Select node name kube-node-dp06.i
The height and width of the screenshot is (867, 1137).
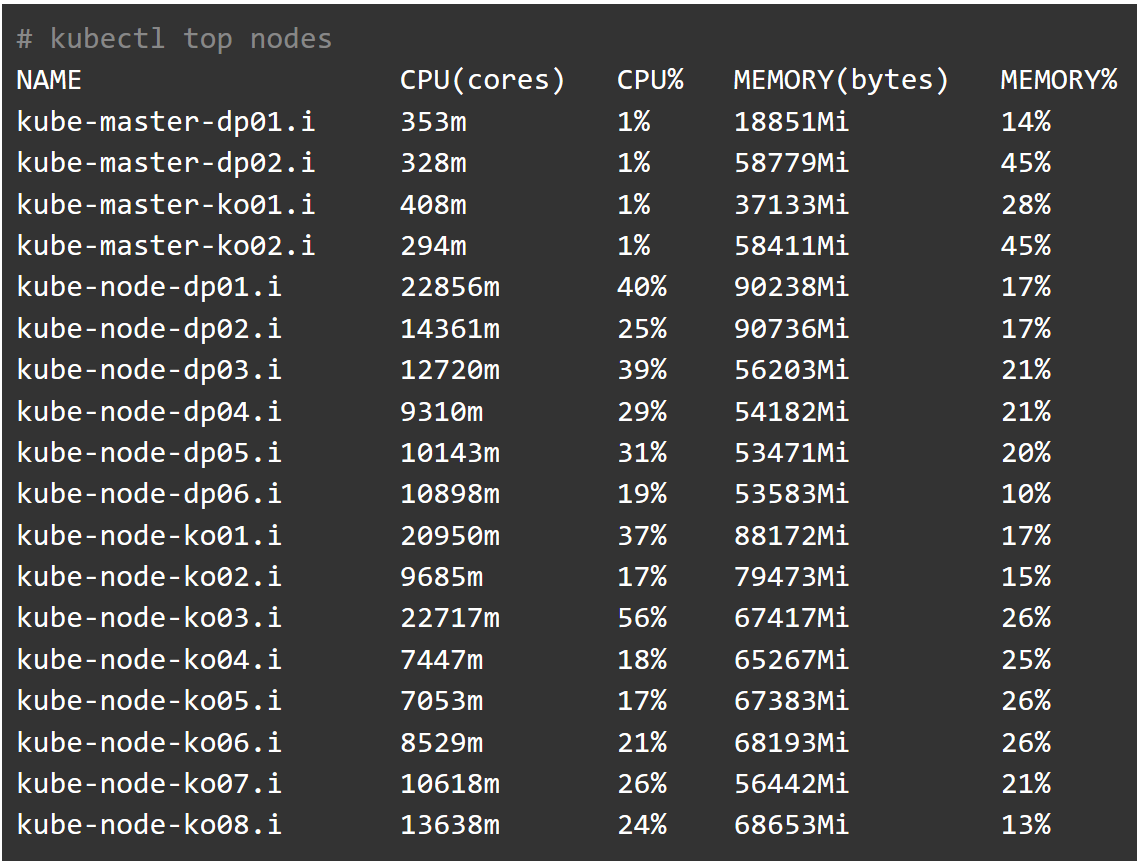[x=149, y=494]
